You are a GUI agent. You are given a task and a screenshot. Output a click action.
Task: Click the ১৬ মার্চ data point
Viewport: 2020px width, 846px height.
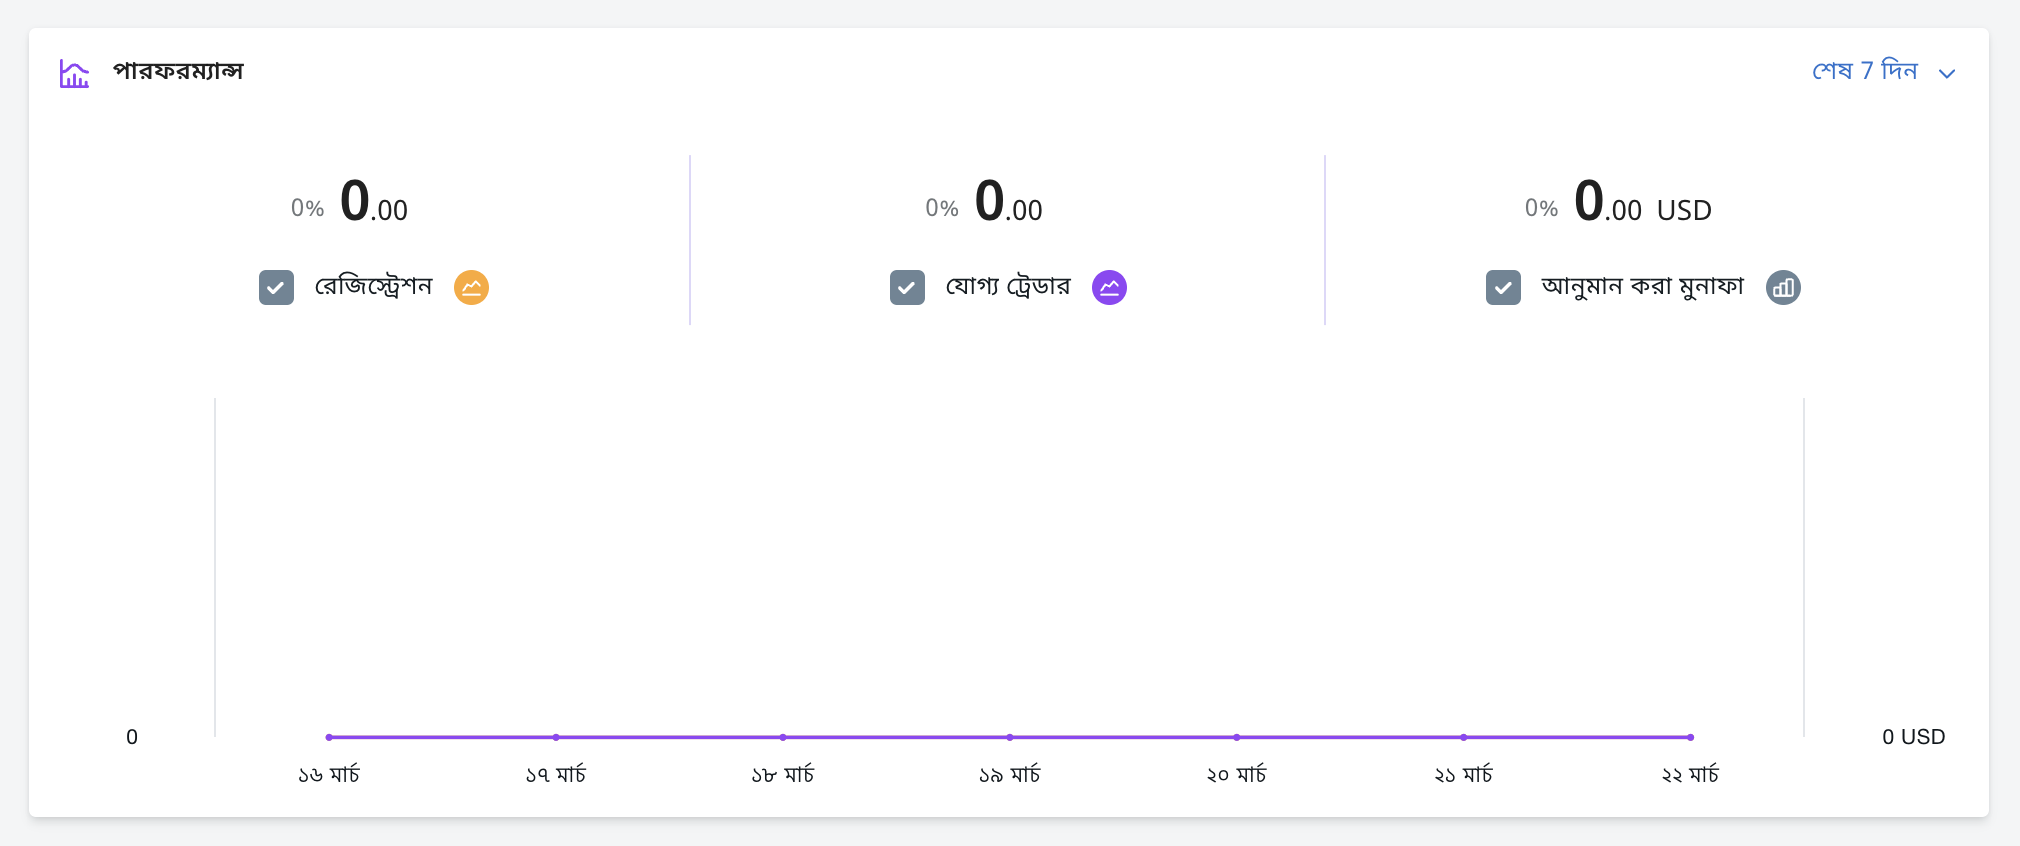(x=329, y=737)
